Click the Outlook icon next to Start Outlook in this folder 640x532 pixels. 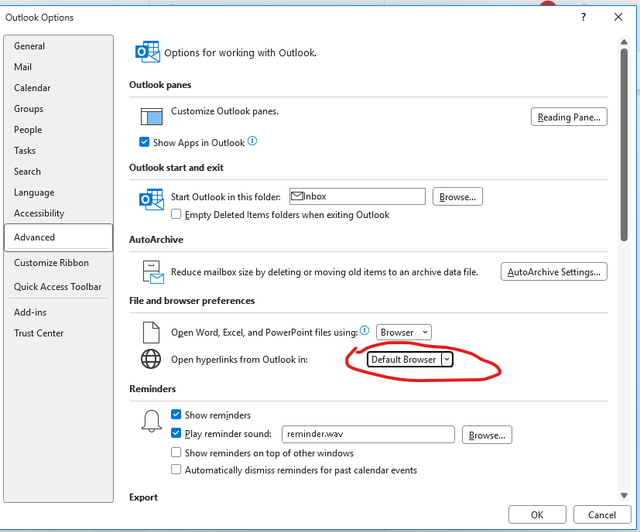coord(151,199)
